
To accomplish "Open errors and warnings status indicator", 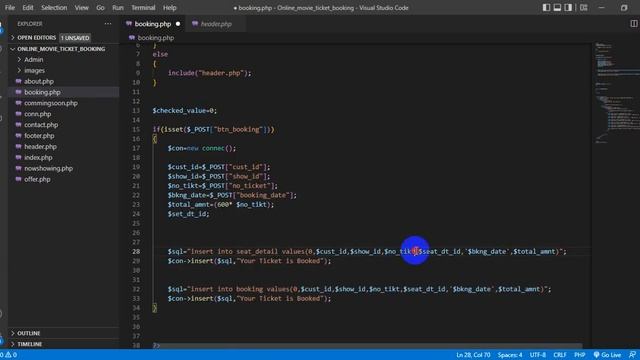I will coord(9,355).
